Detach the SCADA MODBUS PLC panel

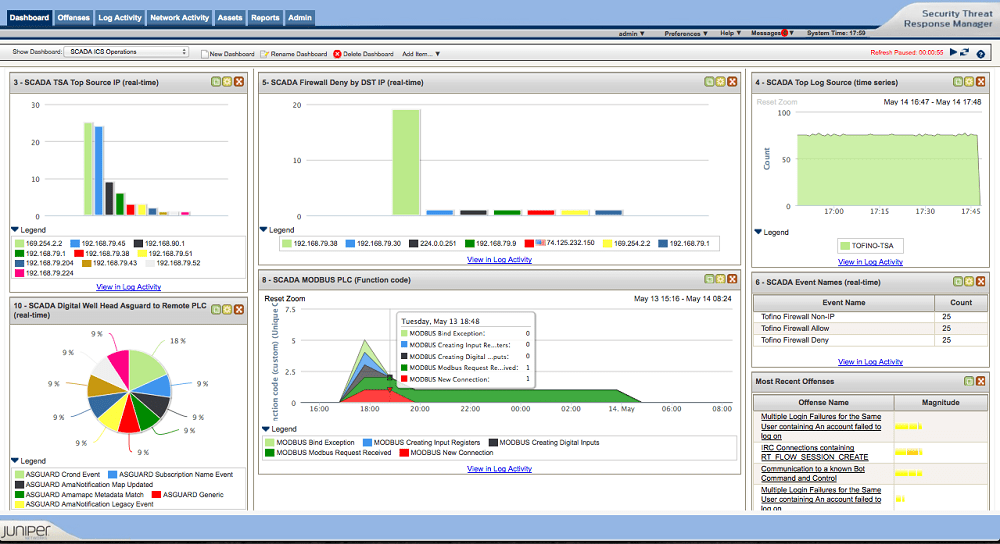click(x=709, y=279)
